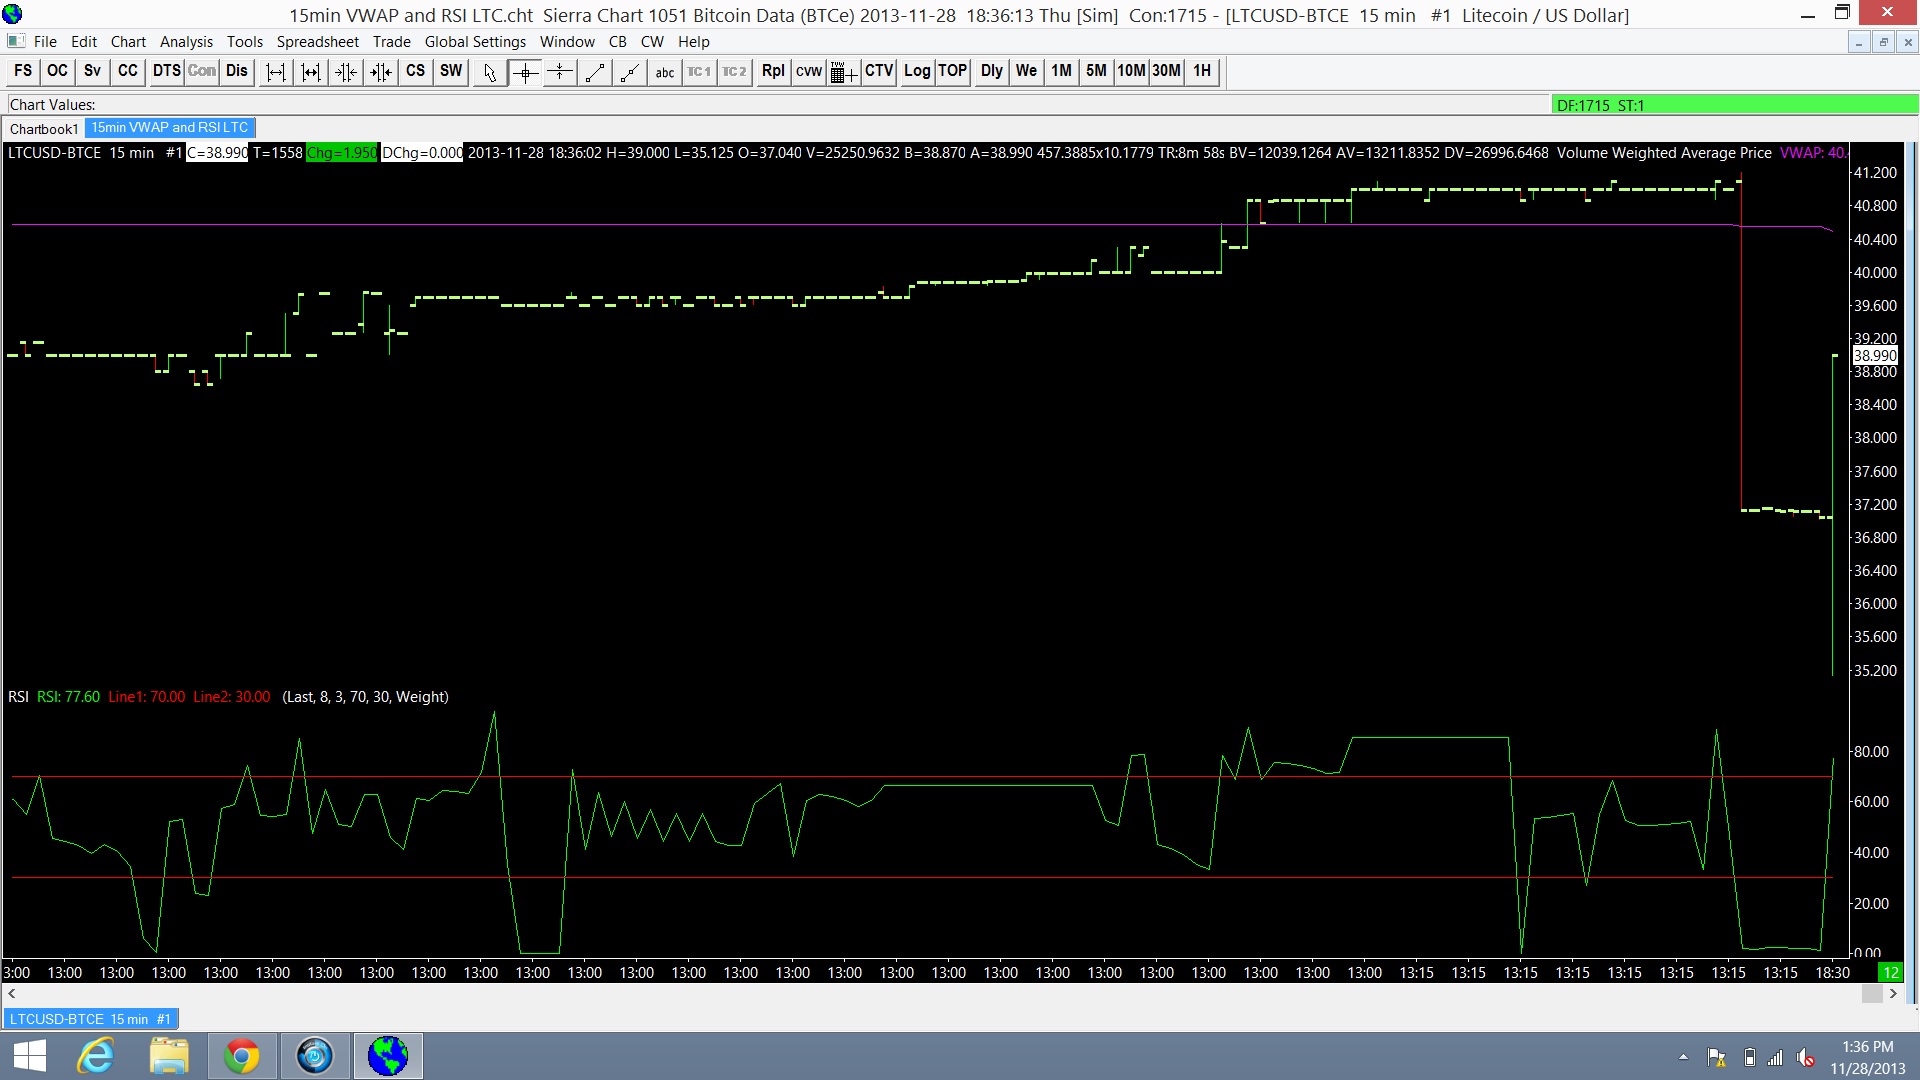Select the pointer arrow tool

490,72
